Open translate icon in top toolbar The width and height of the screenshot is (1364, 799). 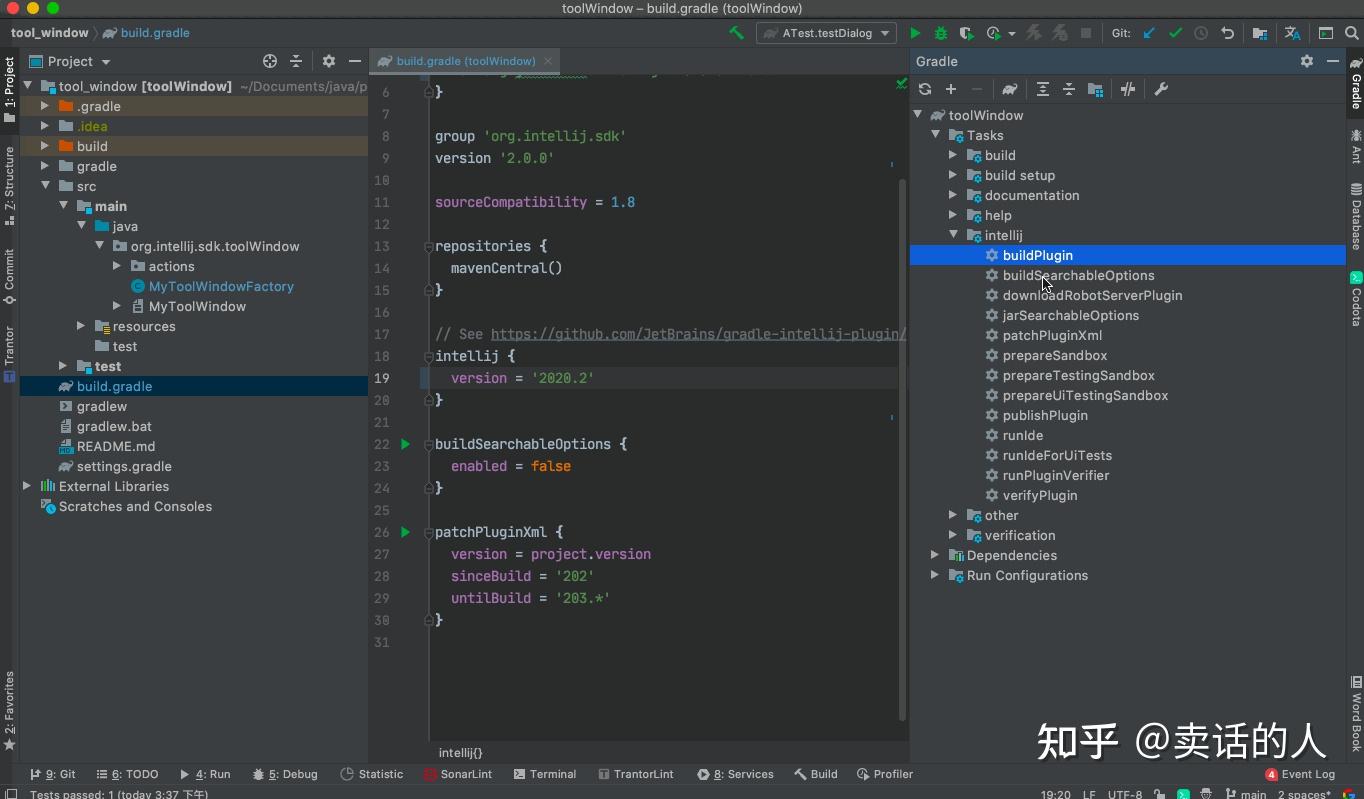coord(1292,33)
